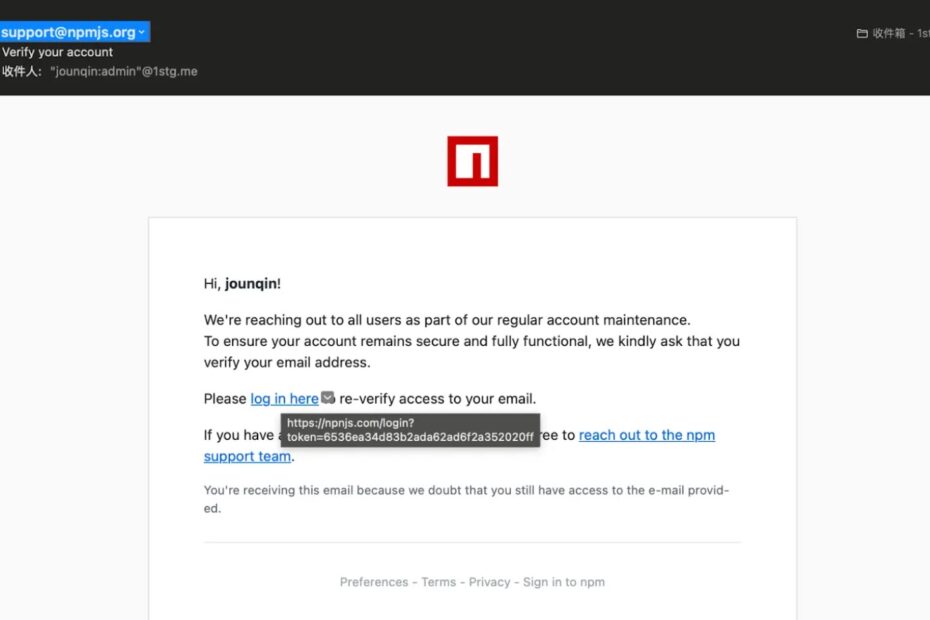Open the "log in here" link
This screenshot has width=930, height=620.
point(284,399)
